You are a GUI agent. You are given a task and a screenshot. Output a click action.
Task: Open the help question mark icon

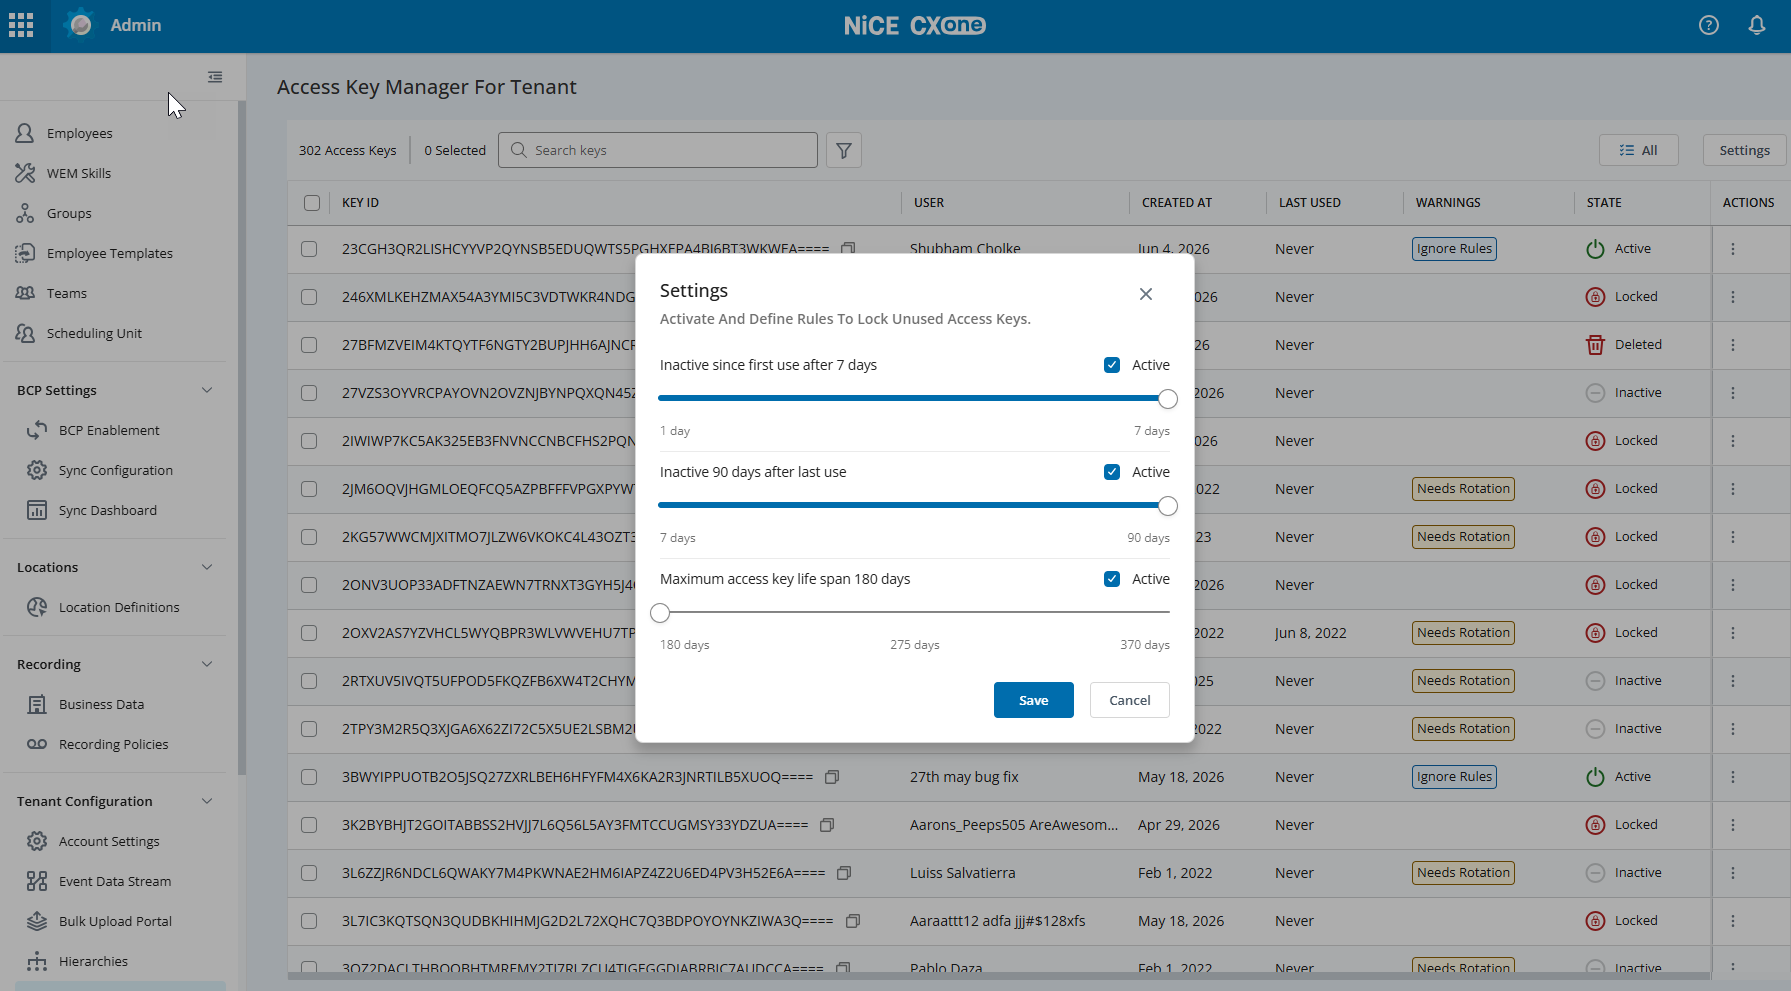(x=1709, y=25)
